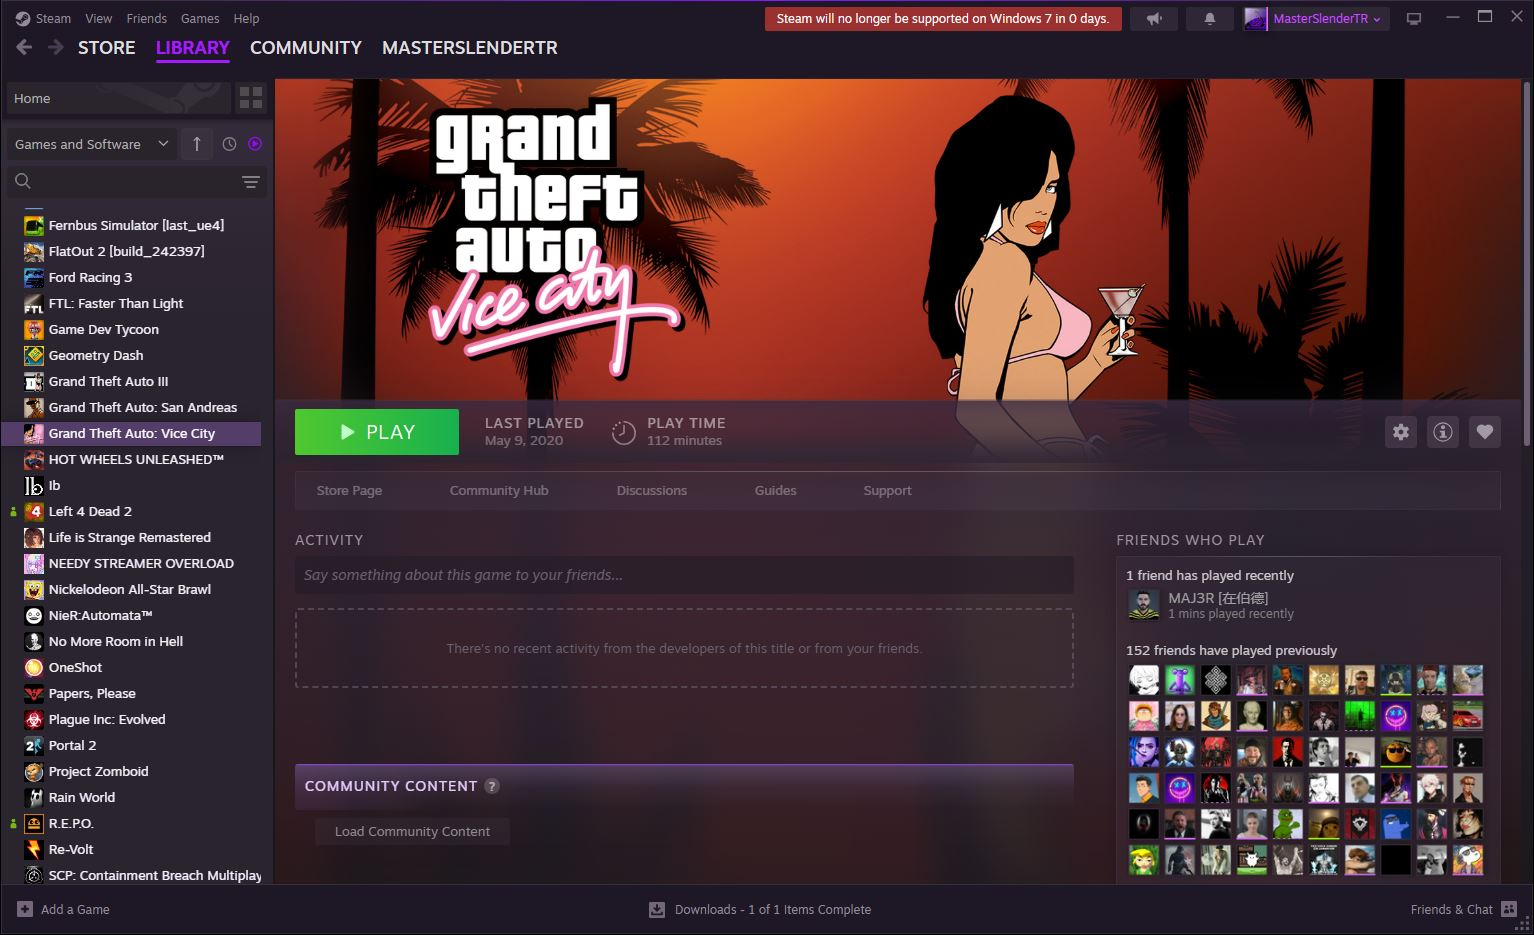Open the Help menu
Screen dimensions: 1534x935
click(246, 18)
